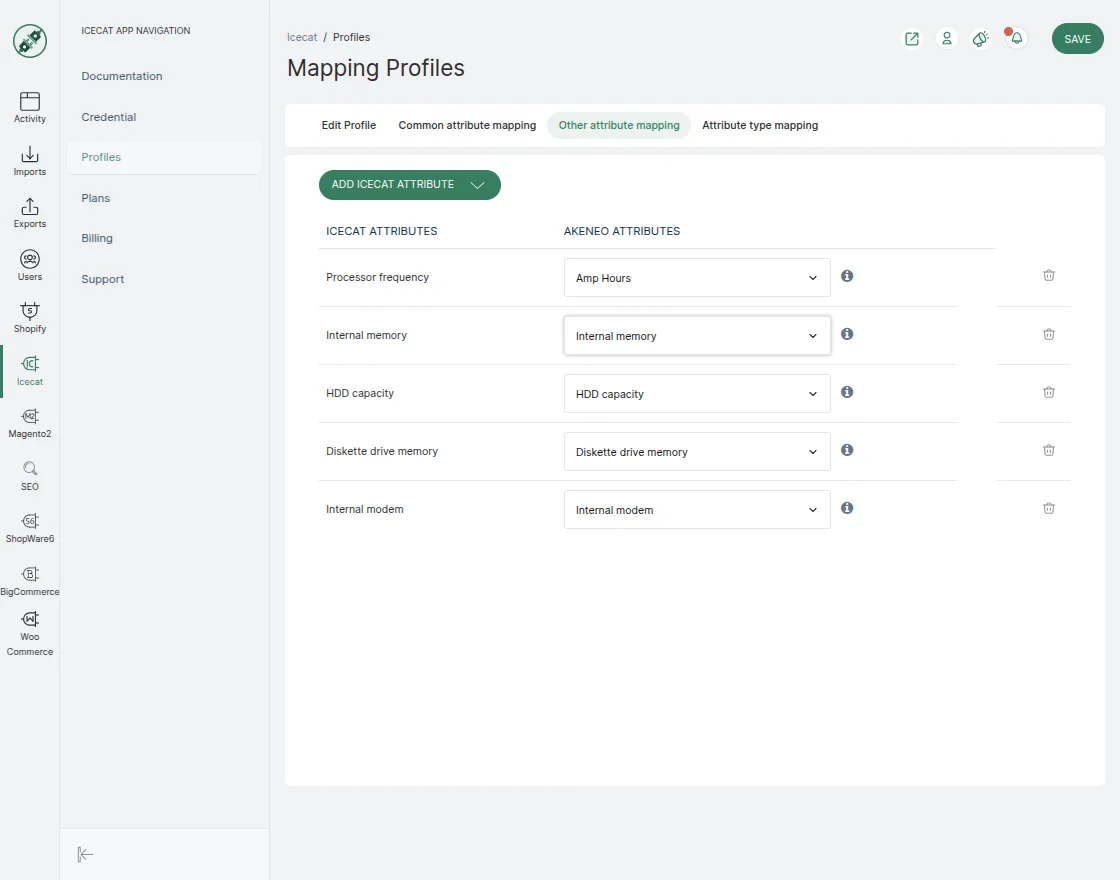Navigate to Billing in the app menu
Image resolution: width=1120 pixels, height=880 pixels.
[x=97, y=238]
